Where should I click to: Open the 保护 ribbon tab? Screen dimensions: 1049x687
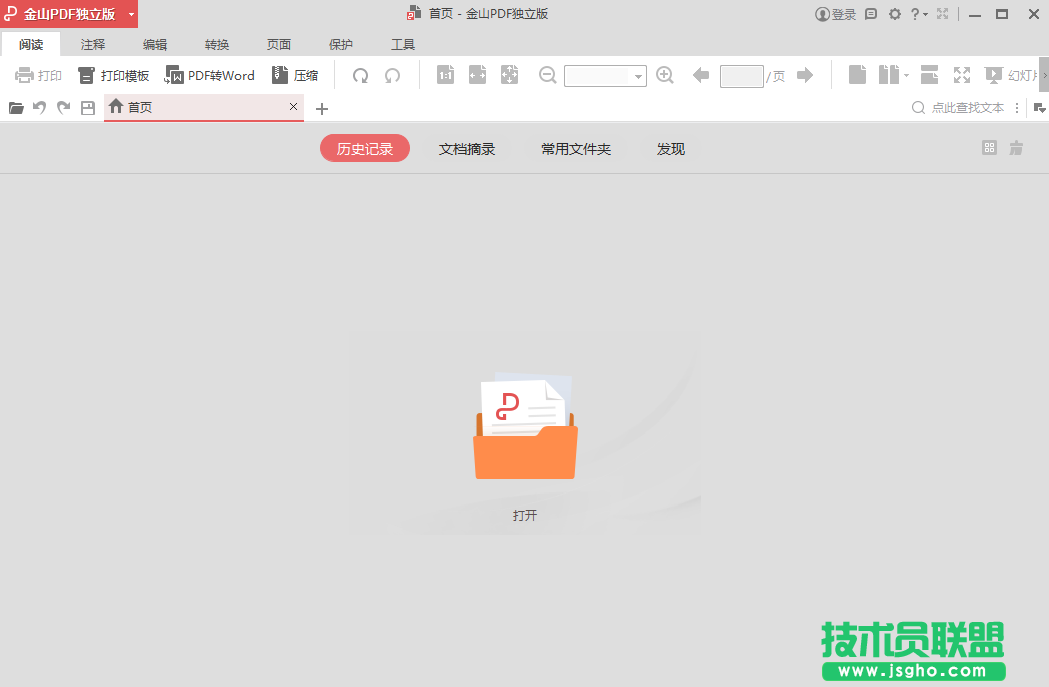click(x=341, y=44)
